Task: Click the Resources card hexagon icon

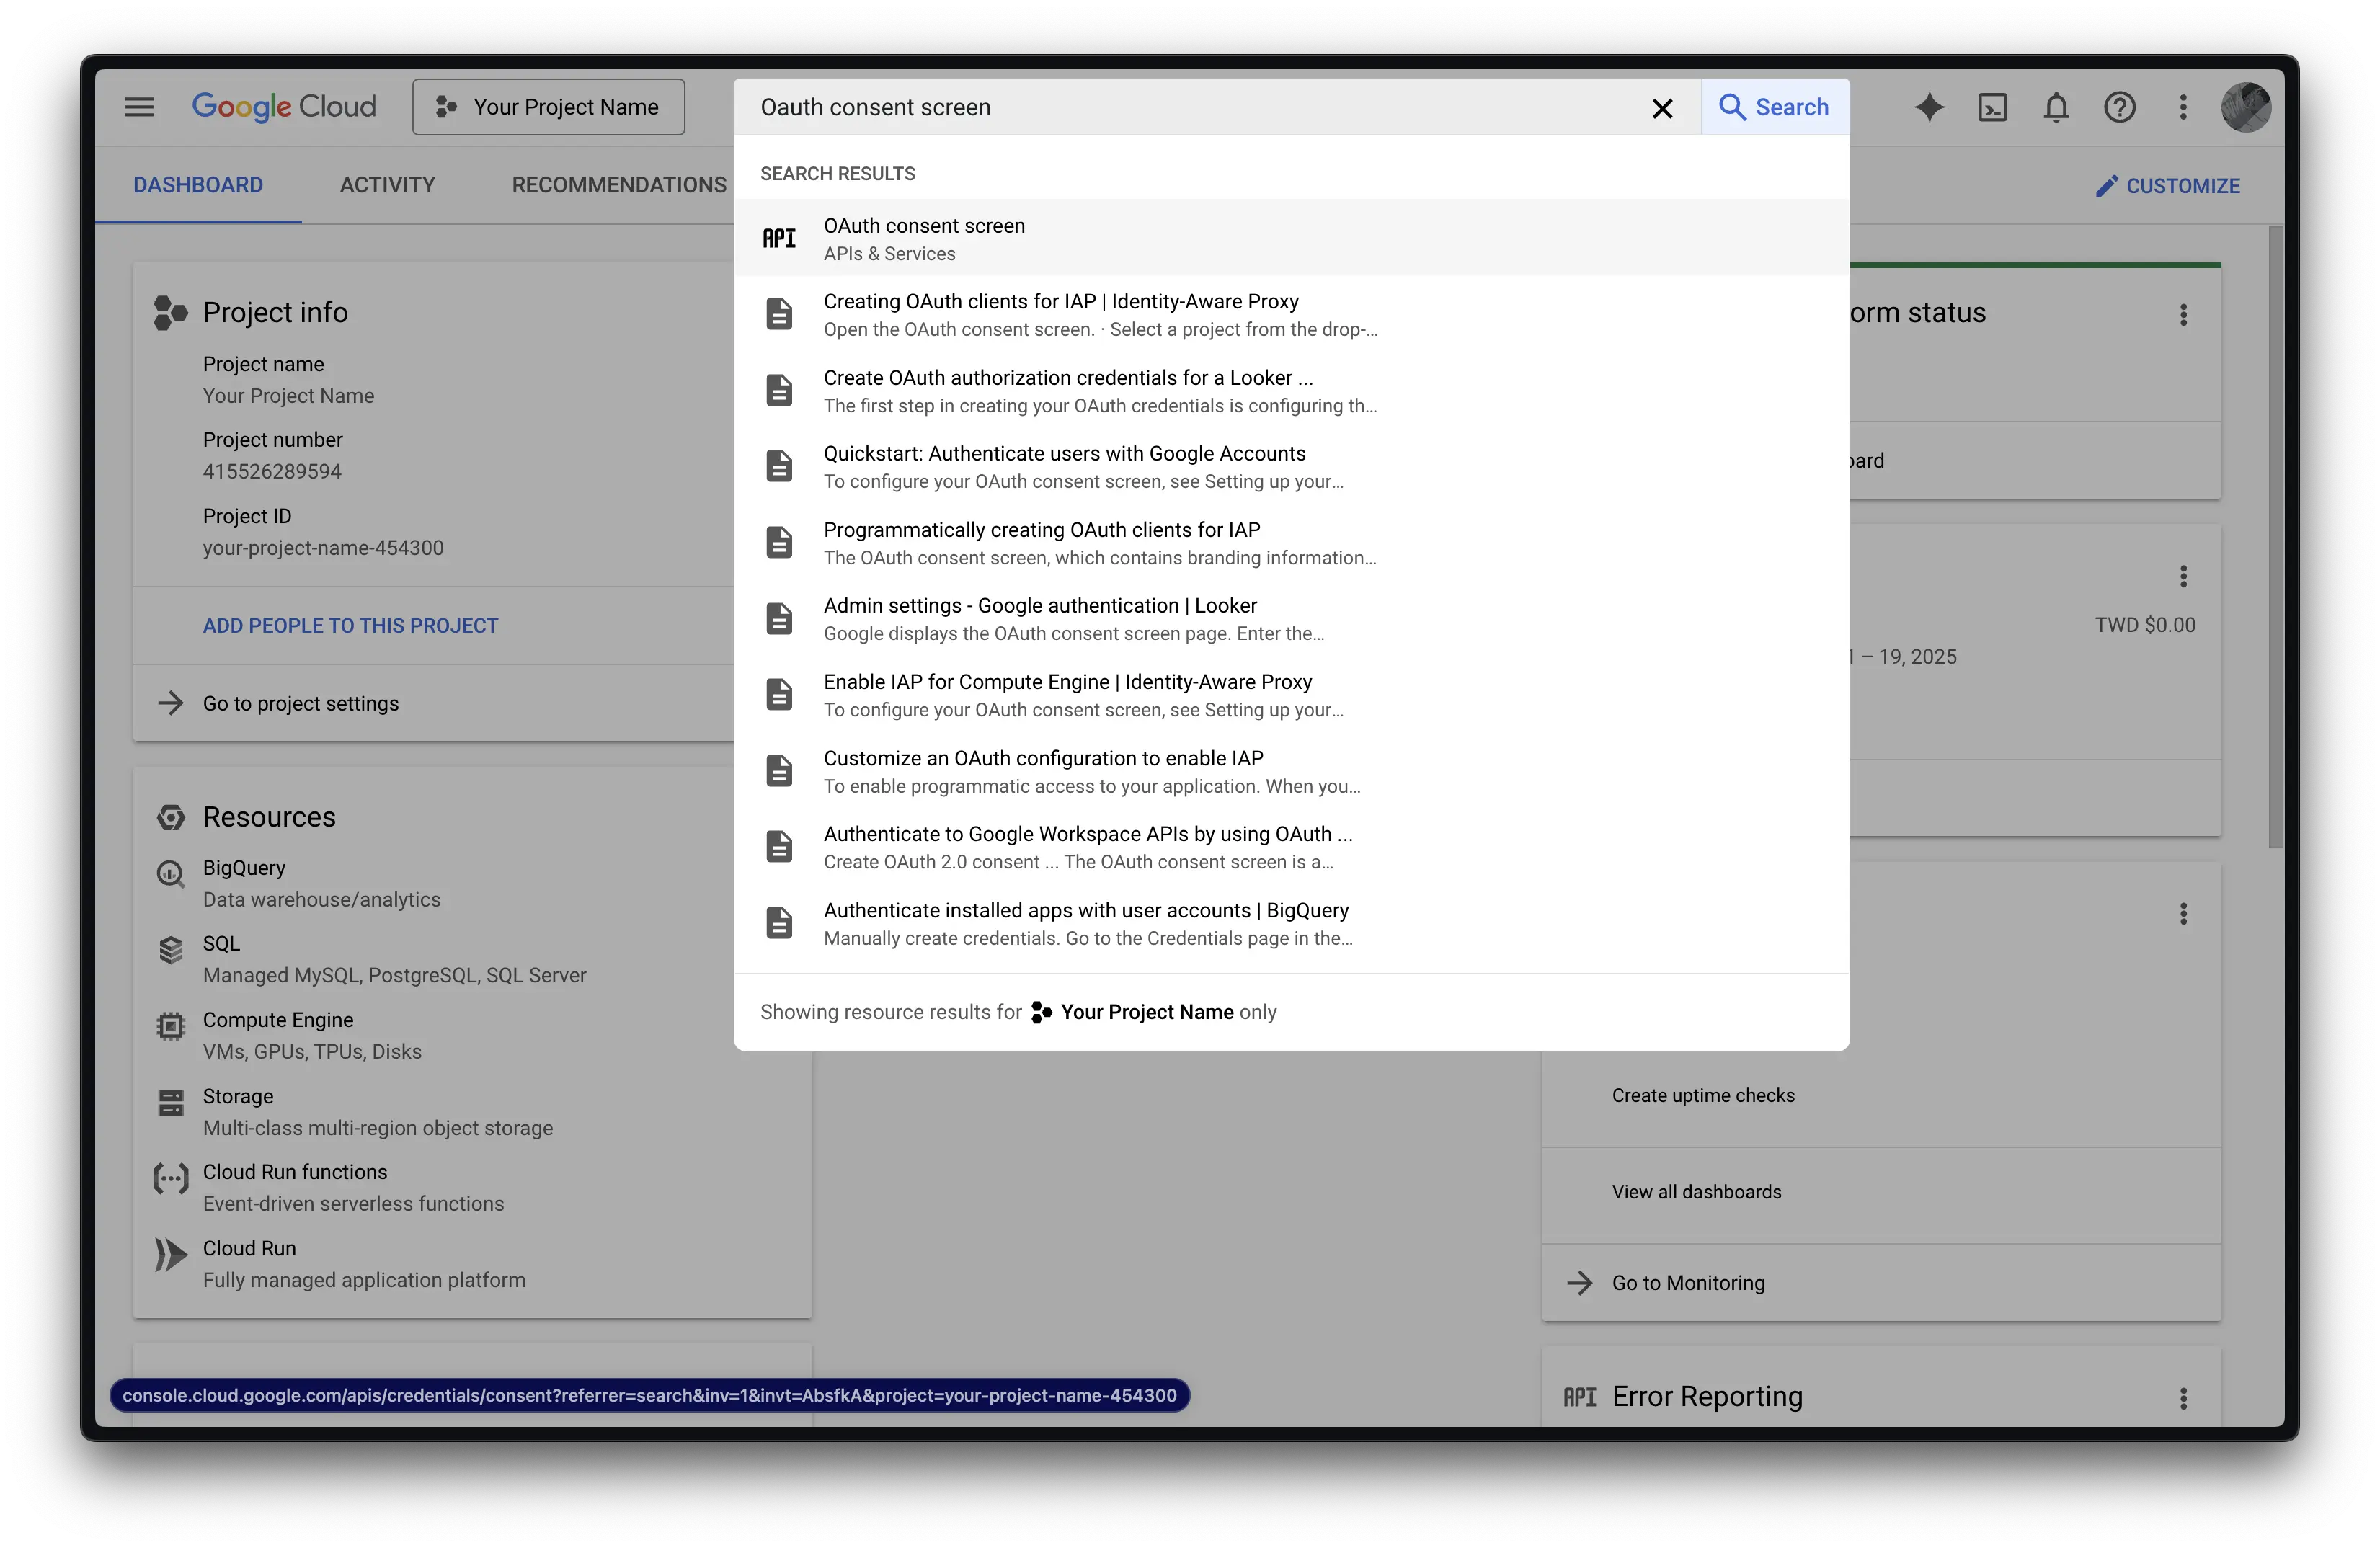Action: 171,817
